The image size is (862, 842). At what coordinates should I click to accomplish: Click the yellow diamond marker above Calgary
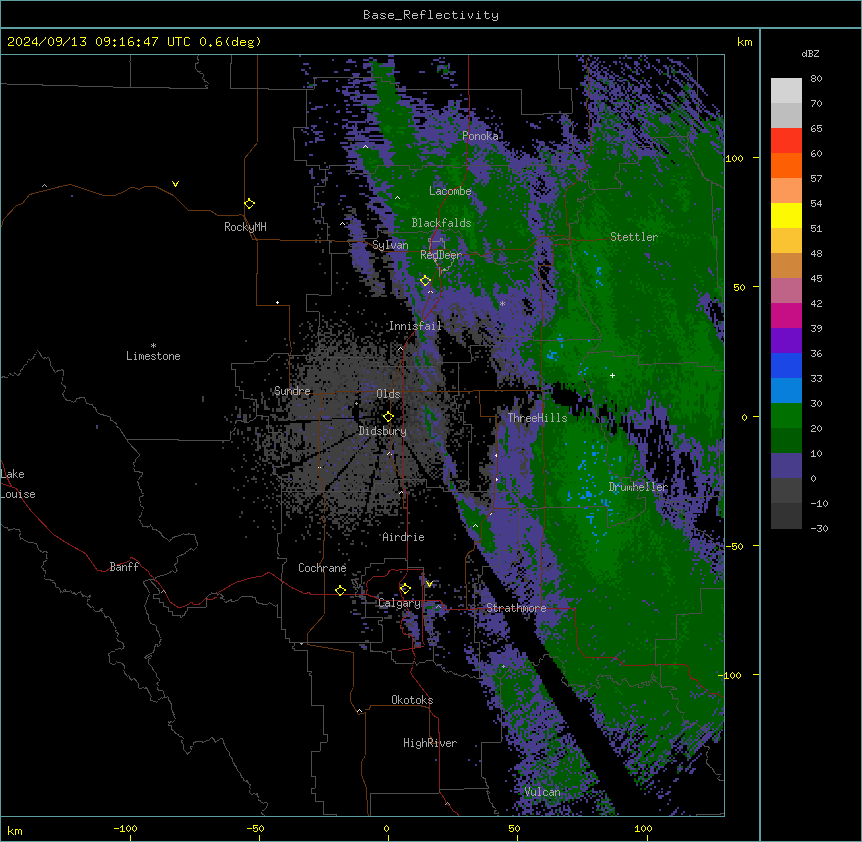pyautogui.click(x=405, y=589)
